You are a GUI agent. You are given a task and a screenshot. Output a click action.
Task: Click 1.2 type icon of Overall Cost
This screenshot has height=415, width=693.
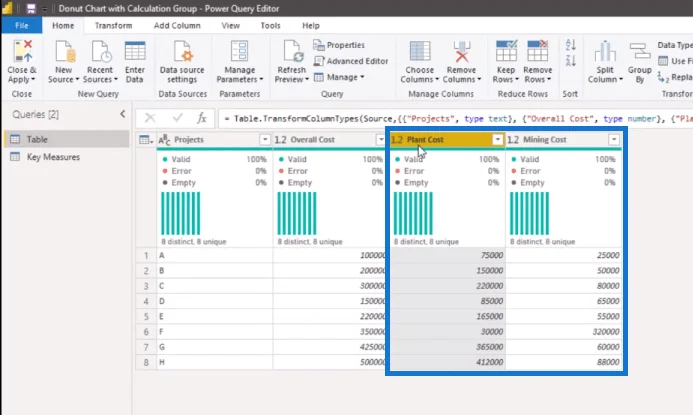[x=280, y=140]
